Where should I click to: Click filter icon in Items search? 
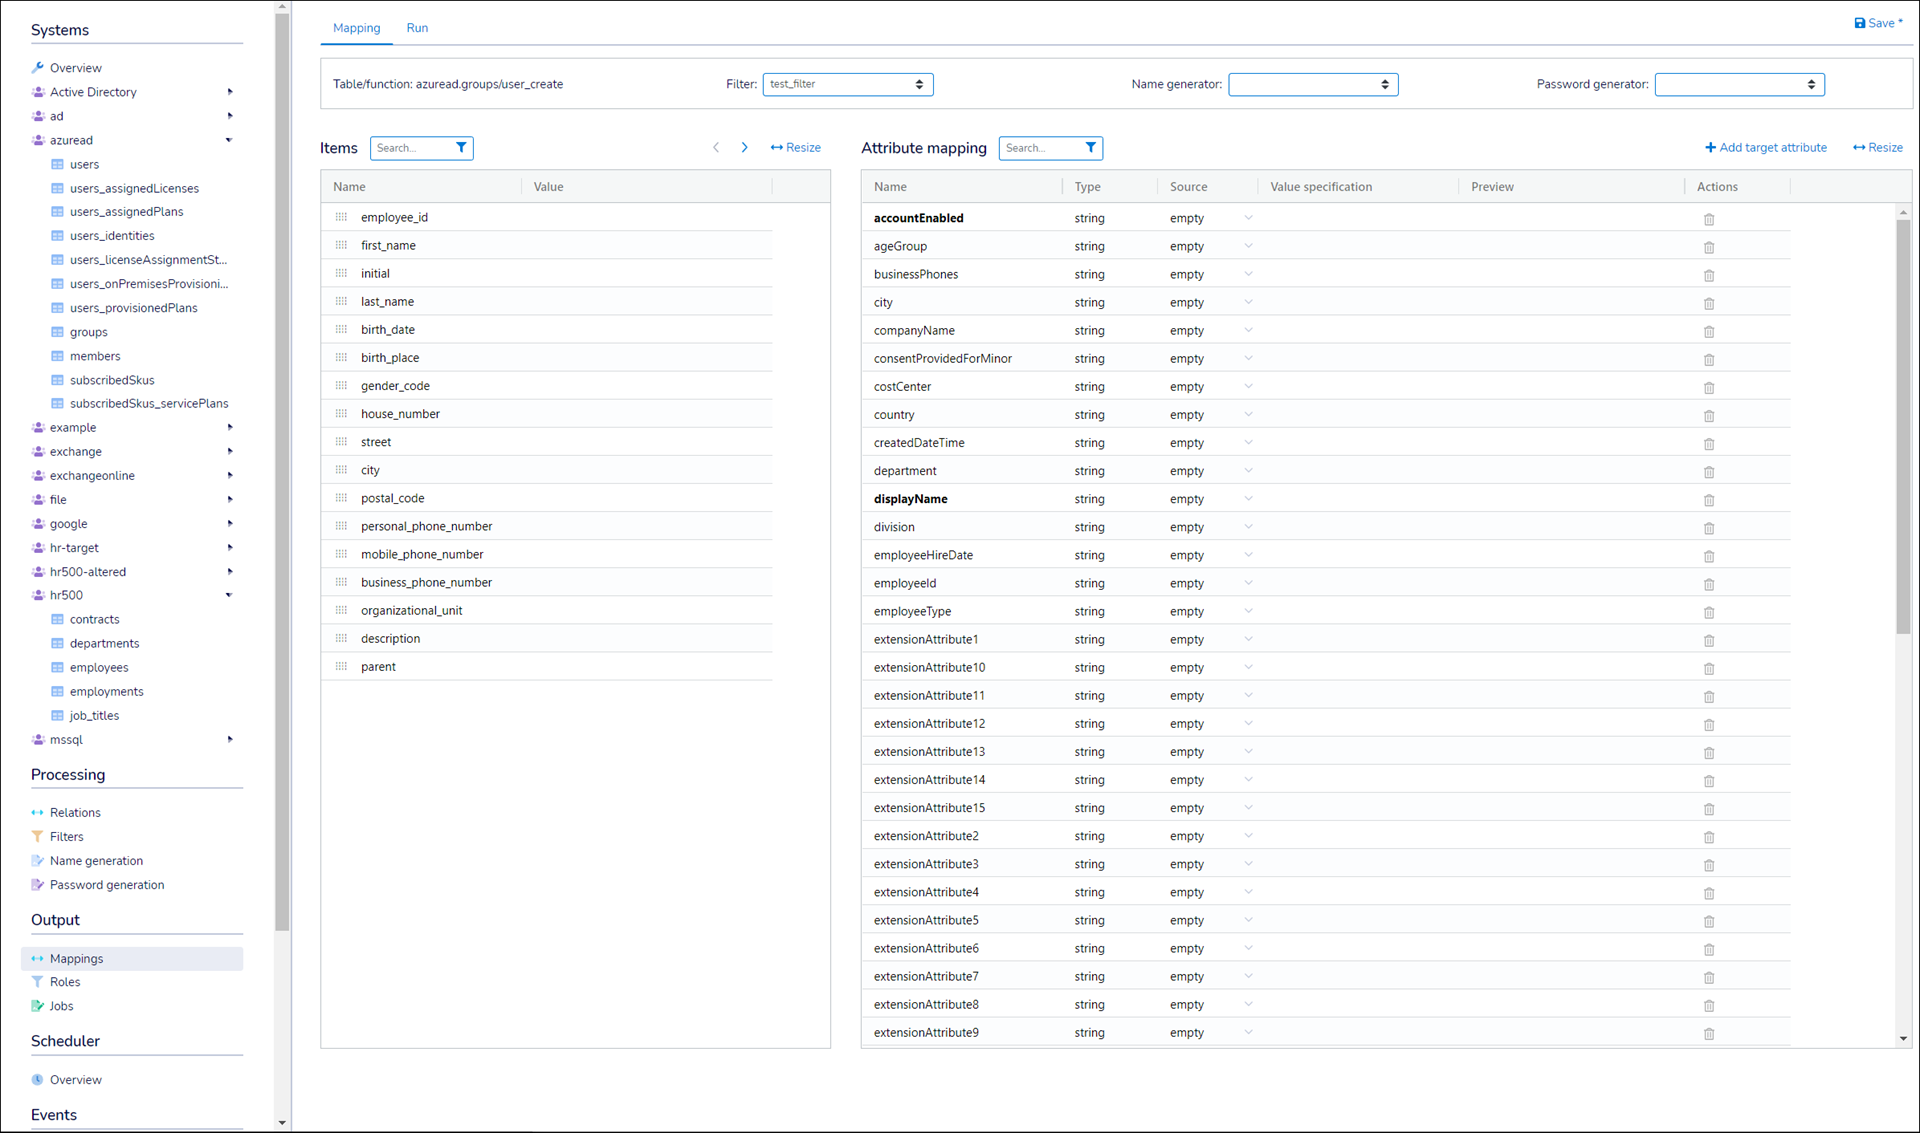[x=461, y=148]
